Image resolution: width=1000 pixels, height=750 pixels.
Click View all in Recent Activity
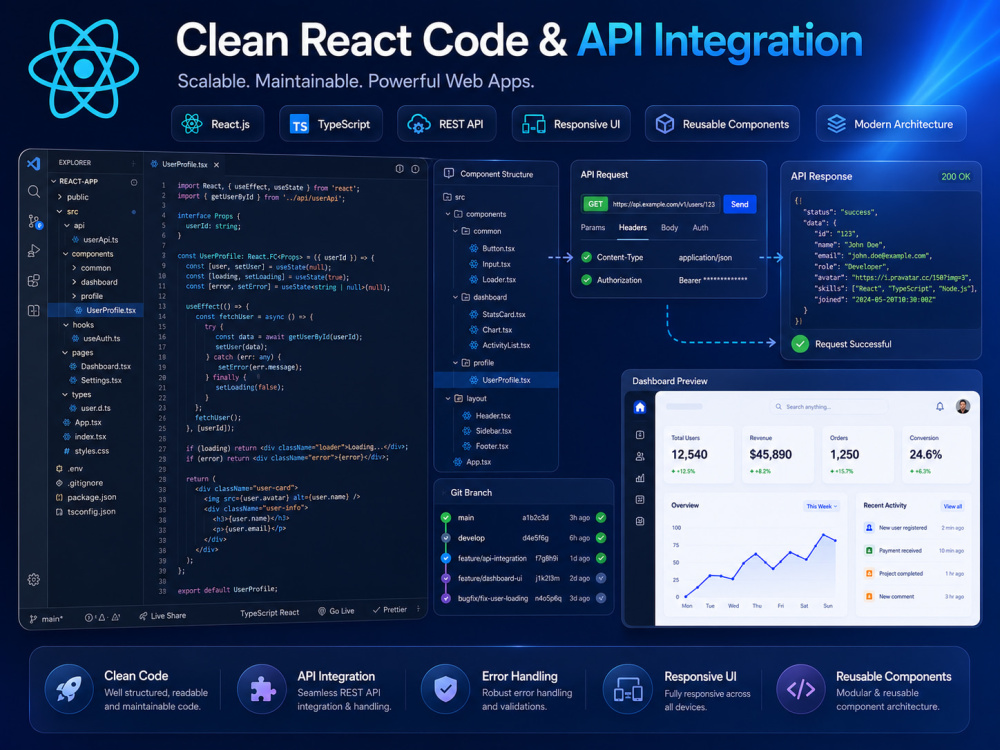click(952, 506)
